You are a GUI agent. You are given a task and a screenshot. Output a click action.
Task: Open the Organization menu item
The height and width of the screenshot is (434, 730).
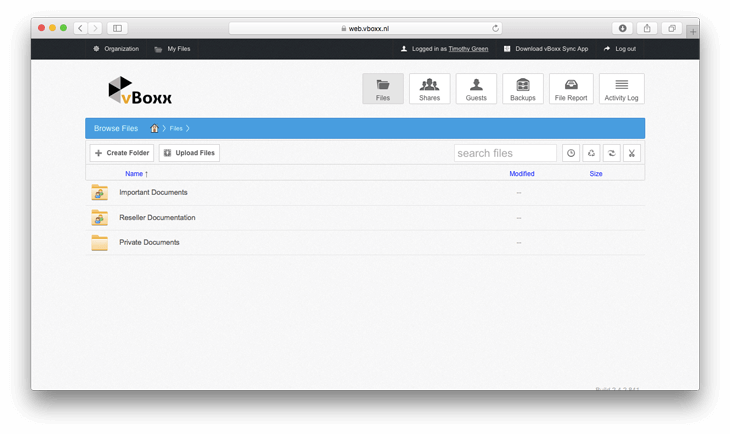116,48
